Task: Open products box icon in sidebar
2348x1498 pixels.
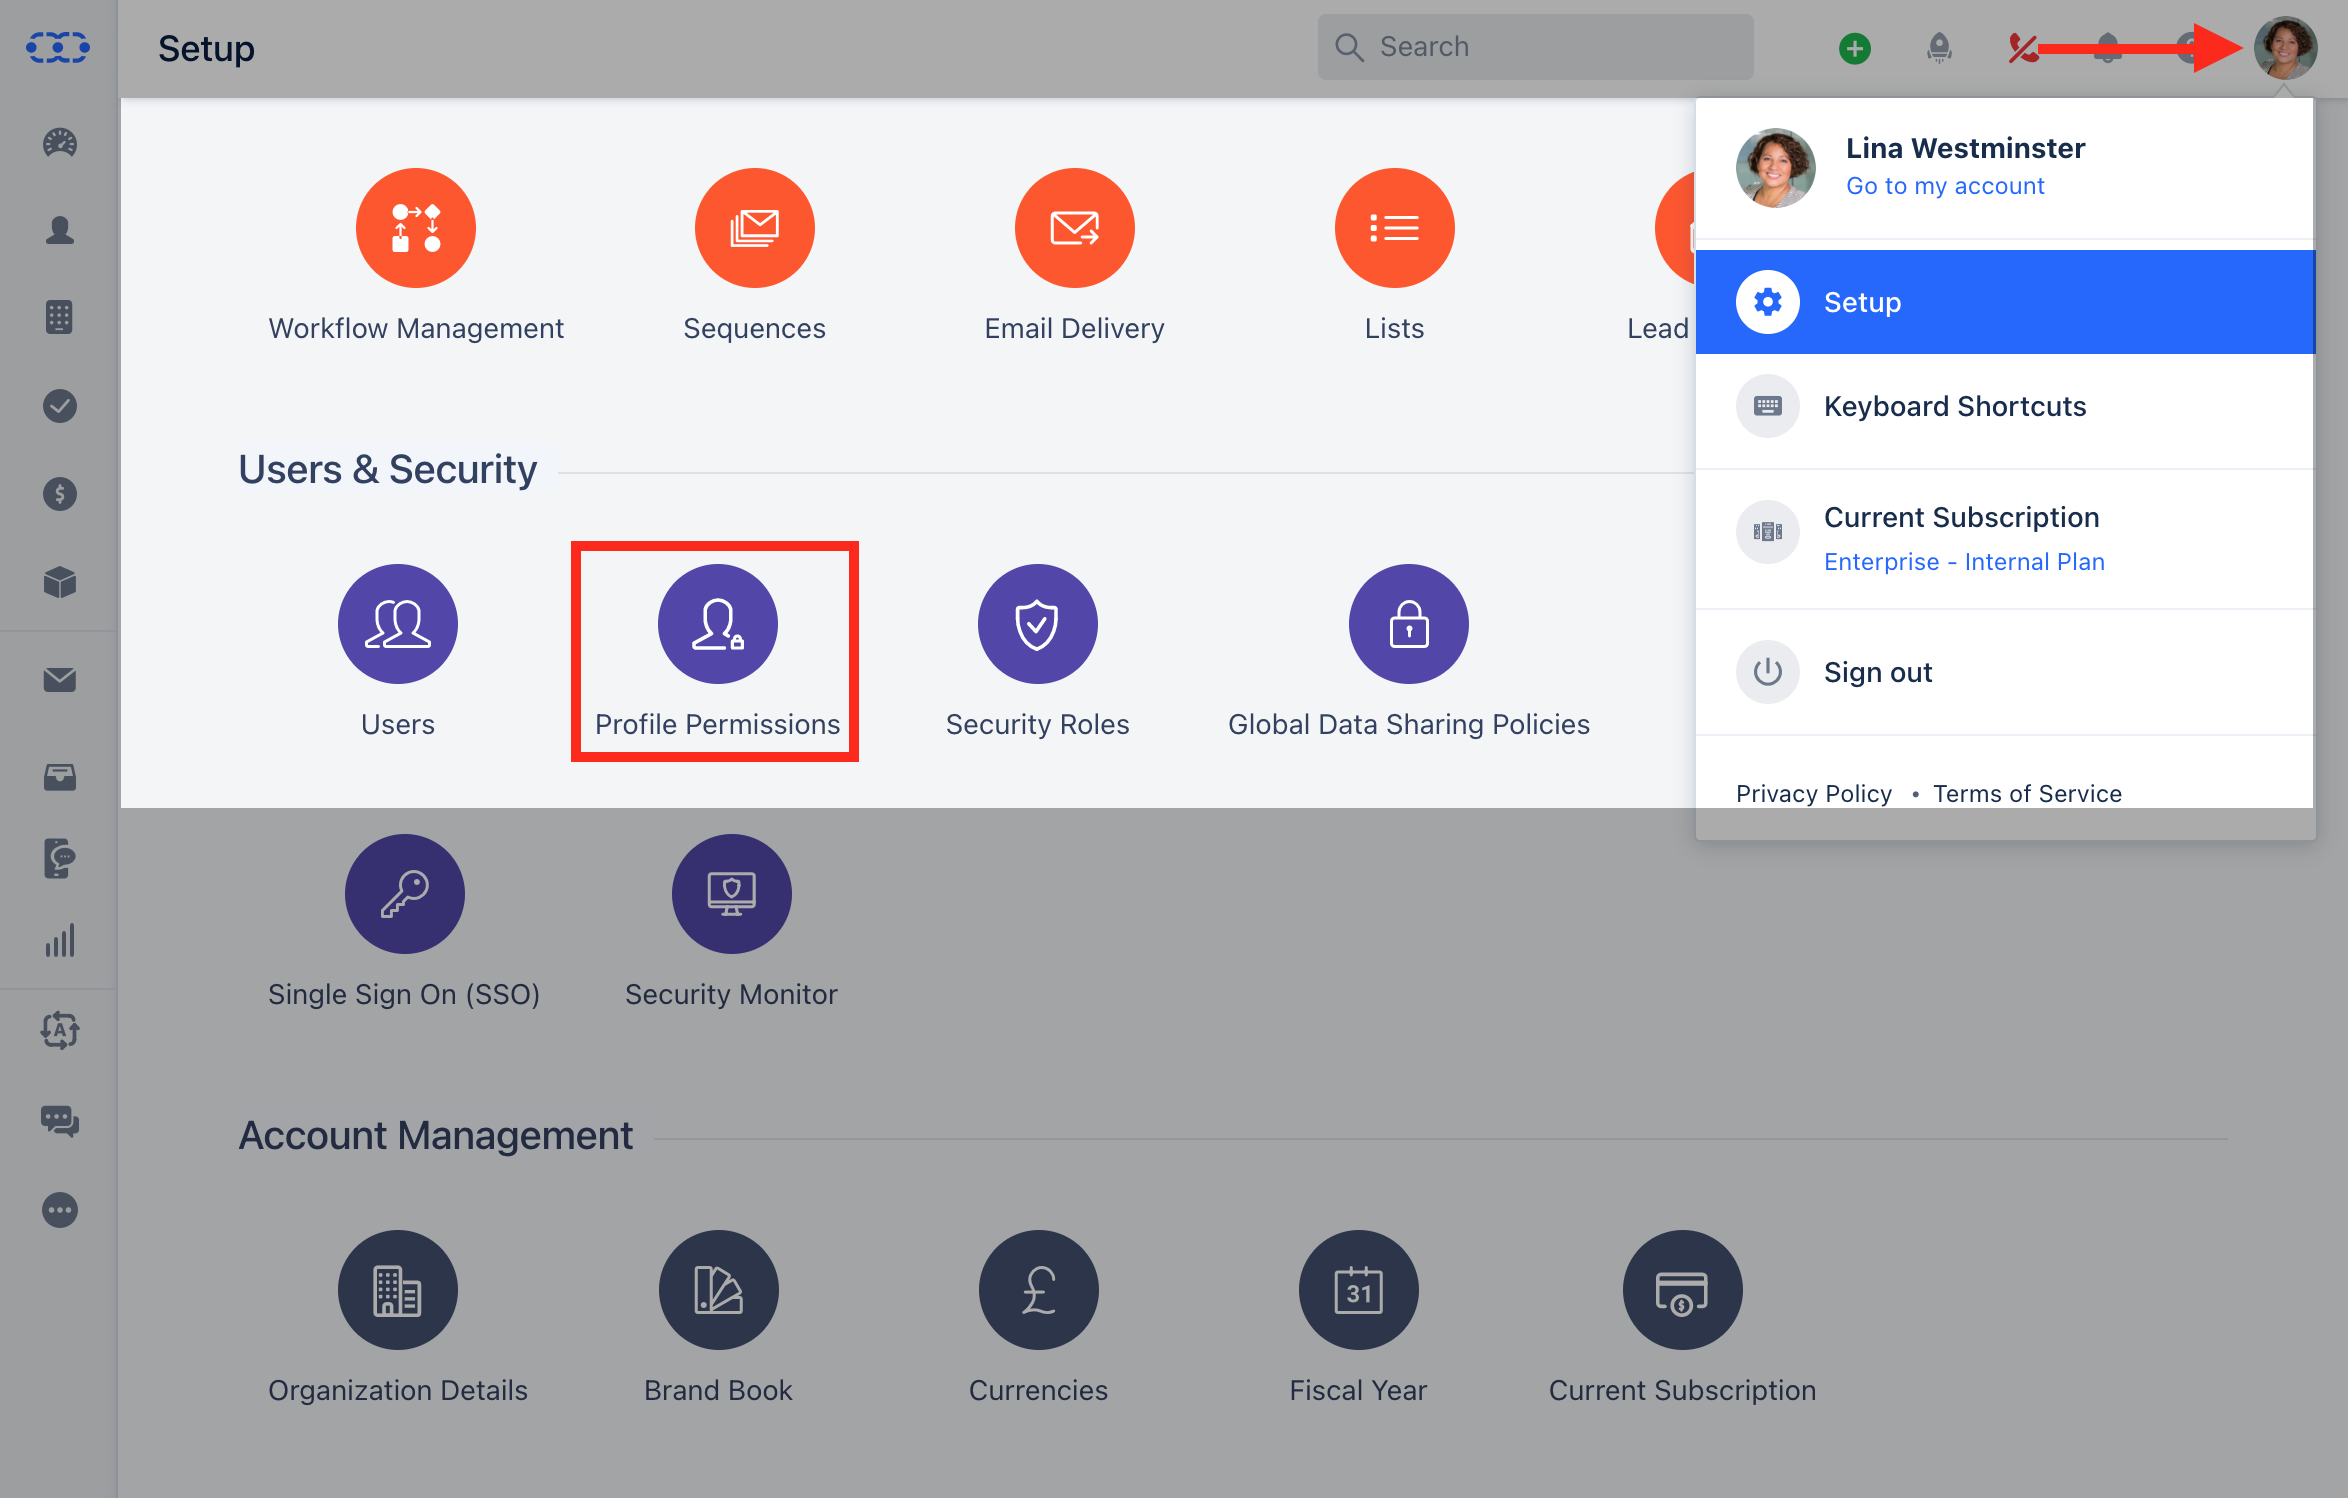Action: click(x=60, y=582)
